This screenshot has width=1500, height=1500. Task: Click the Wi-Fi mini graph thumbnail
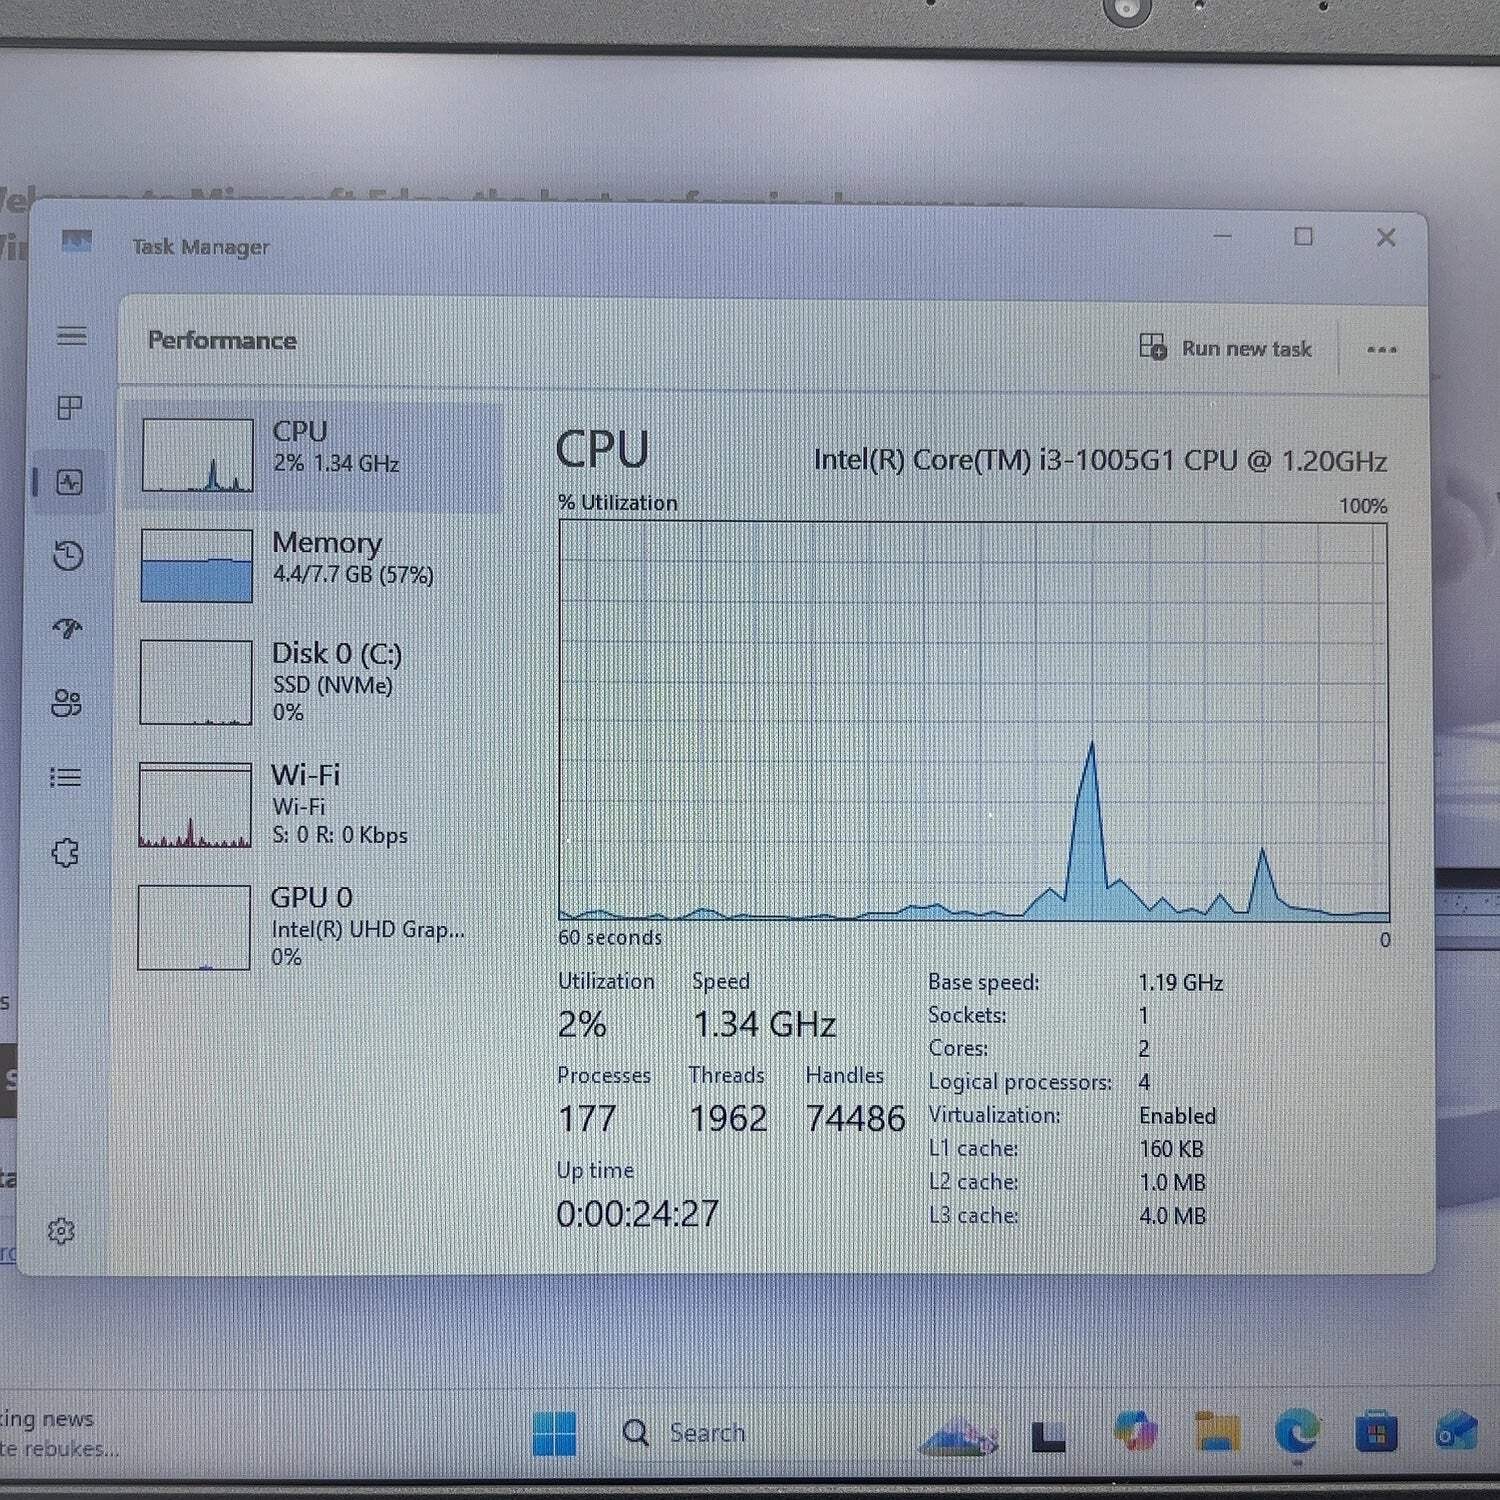click(195, 805)
